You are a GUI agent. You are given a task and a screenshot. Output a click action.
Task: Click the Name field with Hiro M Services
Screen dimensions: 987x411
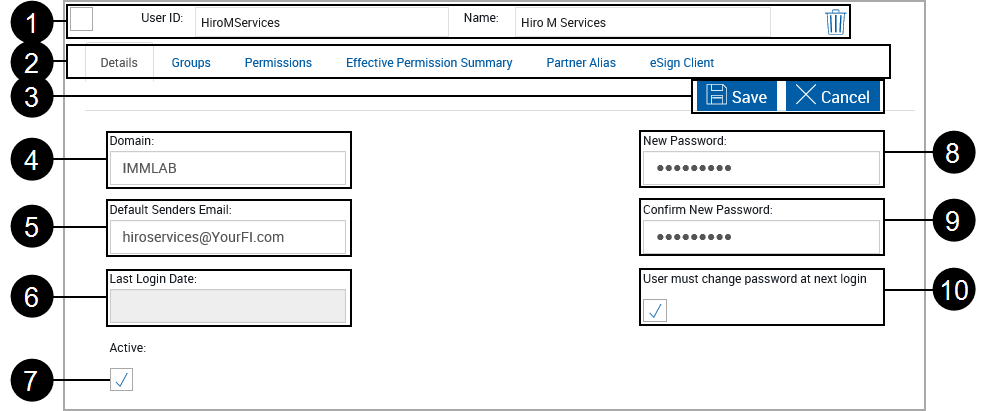640,22
